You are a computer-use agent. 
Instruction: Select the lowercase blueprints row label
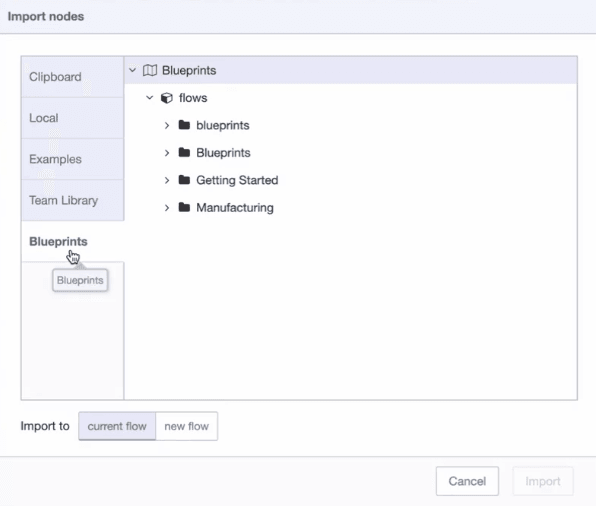tap(223, 125)
